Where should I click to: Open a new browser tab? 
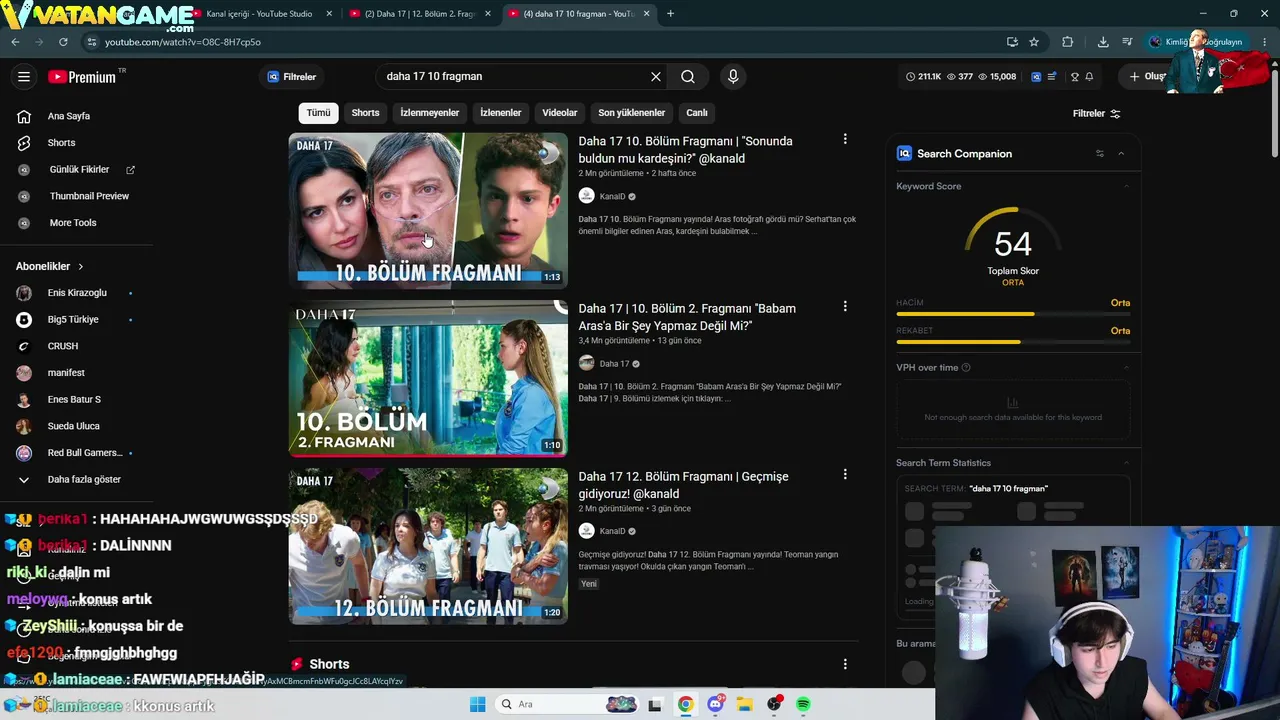[x=670, y=14]
